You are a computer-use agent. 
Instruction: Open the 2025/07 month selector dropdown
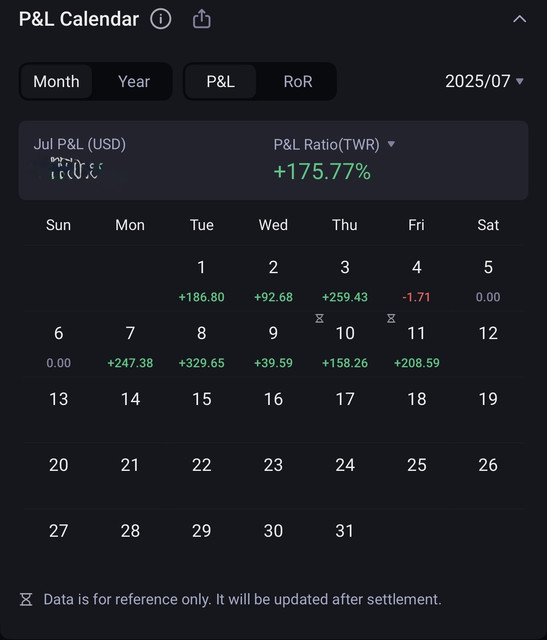(484, 81)
